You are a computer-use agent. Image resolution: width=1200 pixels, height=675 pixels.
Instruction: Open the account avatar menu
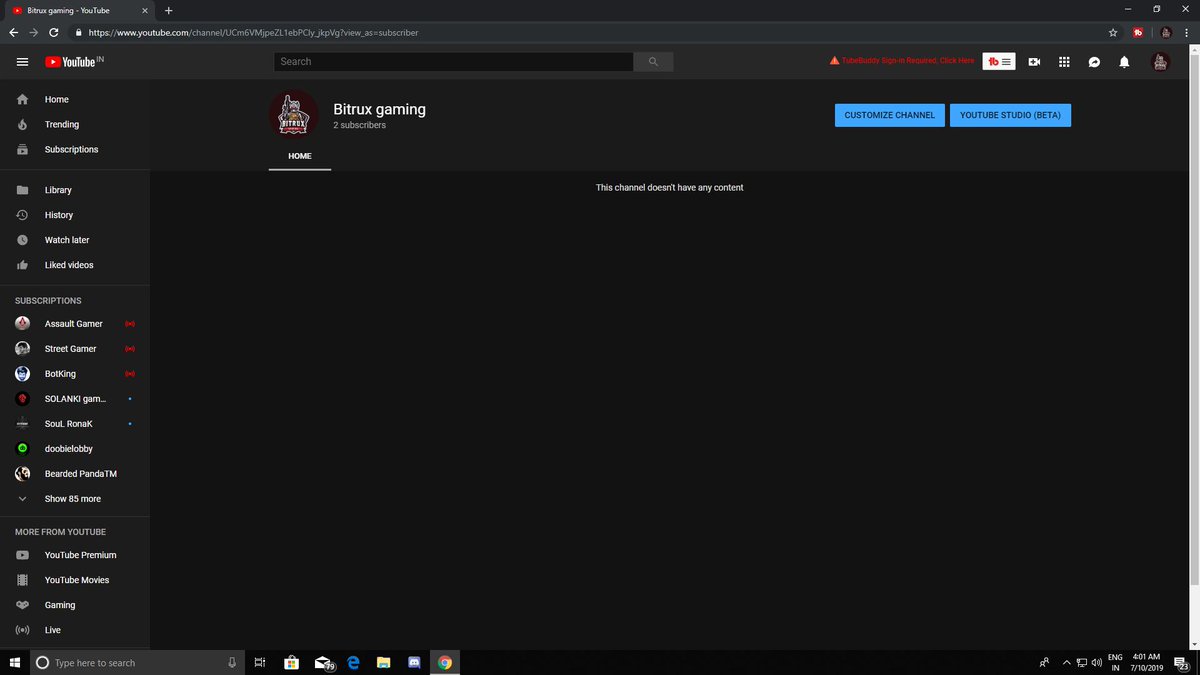pyautogui.click(x=1160, y=62)
